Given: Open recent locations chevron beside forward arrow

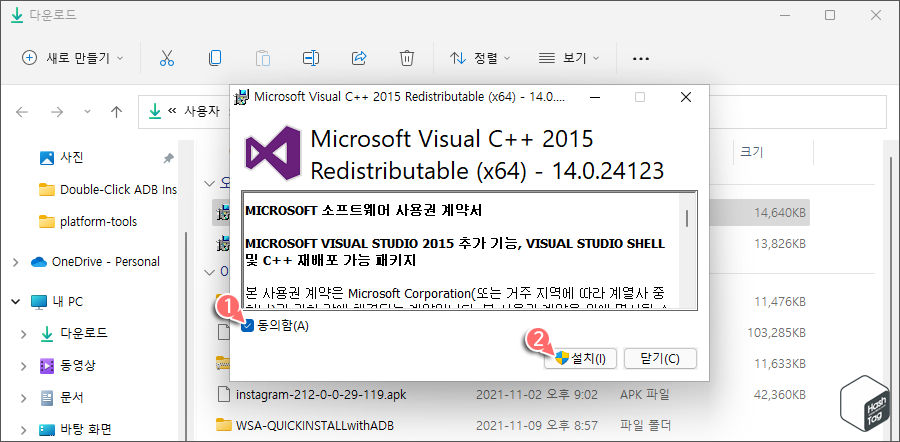Looking at the screenshot, I should [x=87, y=111].
